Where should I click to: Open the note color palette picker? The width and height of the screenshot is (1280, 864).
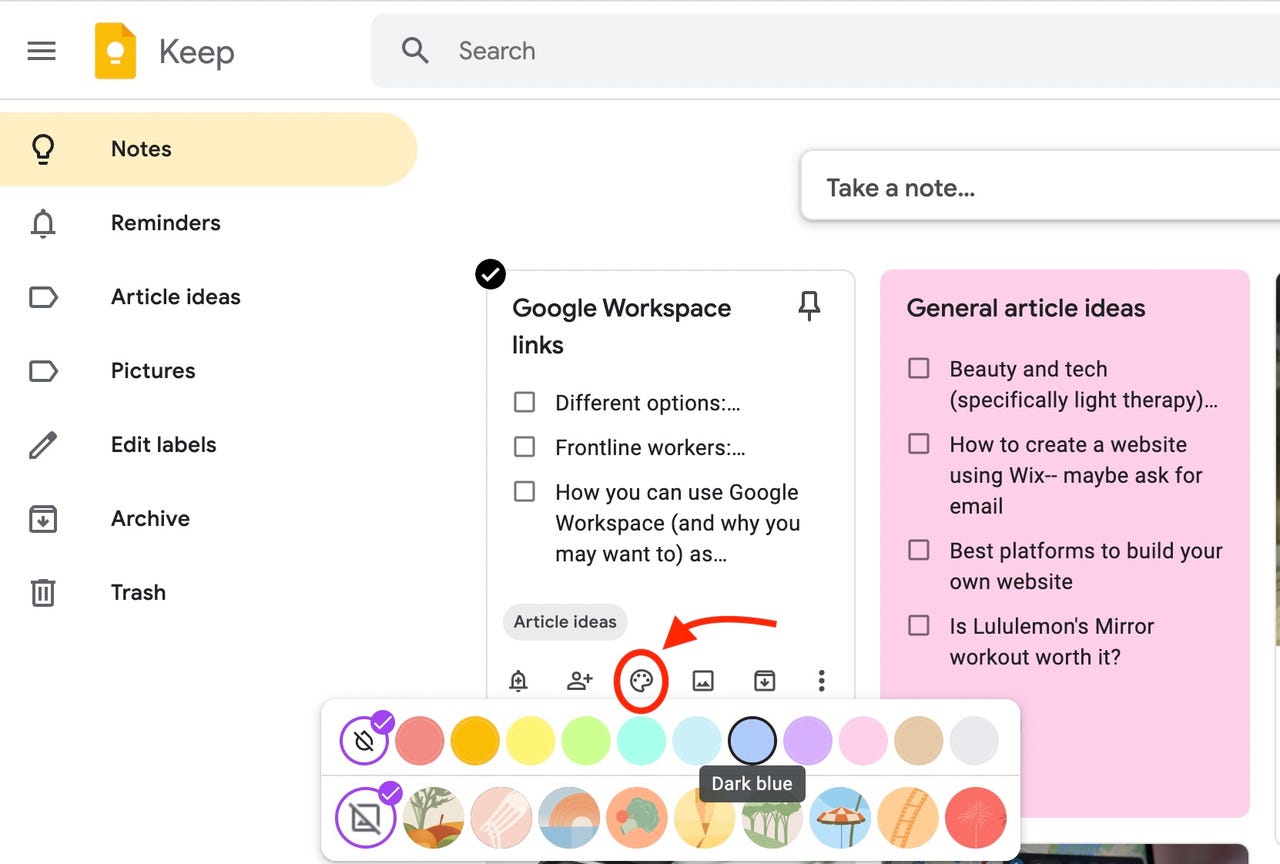point(640,680)
